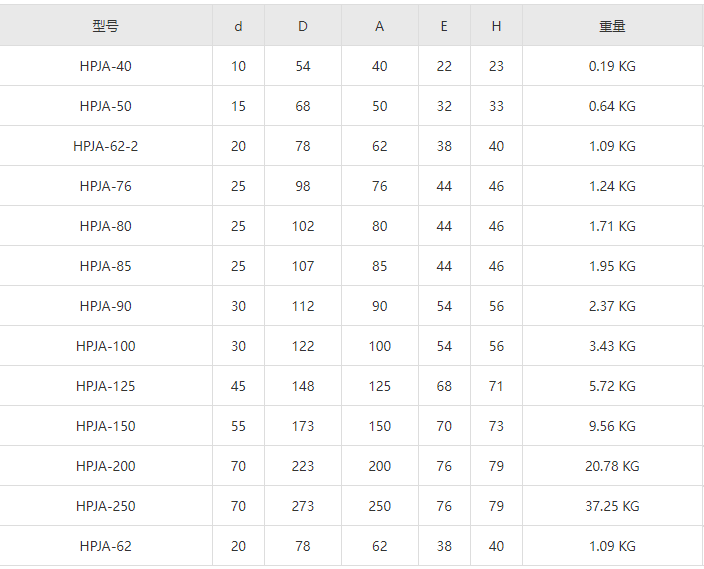Select the HPJA-250 model cell
The height and width of the screenshot is (569, 704).
(106, 506)
